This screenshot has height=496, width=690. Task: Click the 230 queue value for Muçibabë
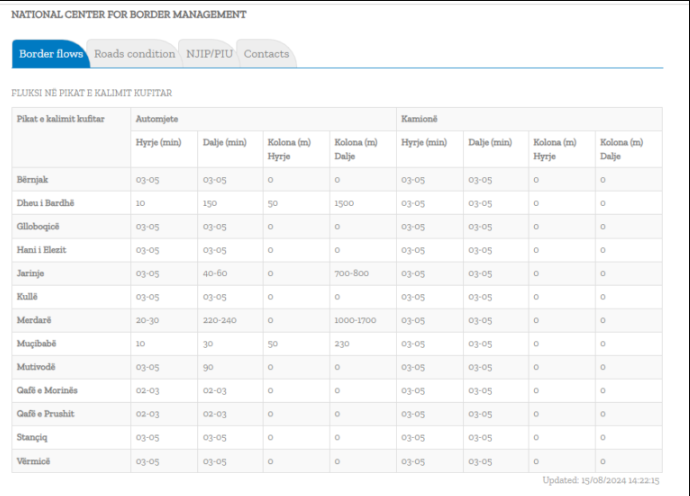pyautogui.click(x=342, y=344)
